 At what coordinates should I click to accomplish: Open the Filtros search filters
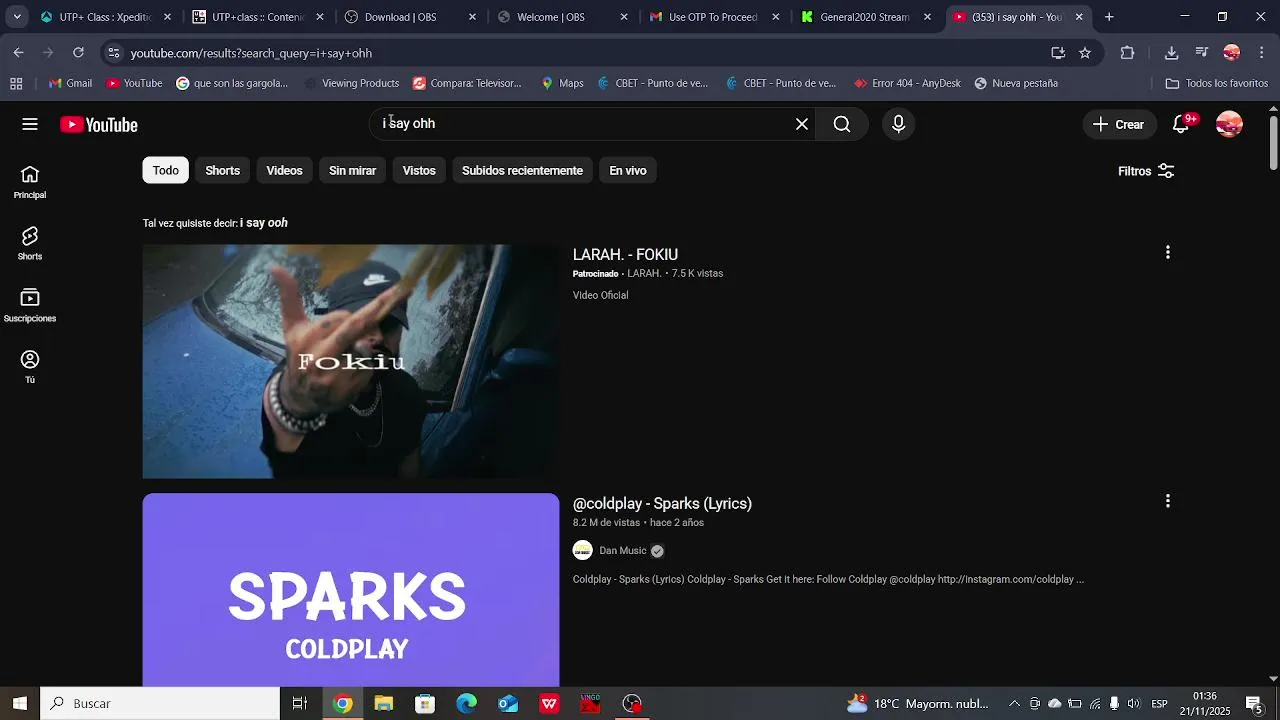point(1146,171)
